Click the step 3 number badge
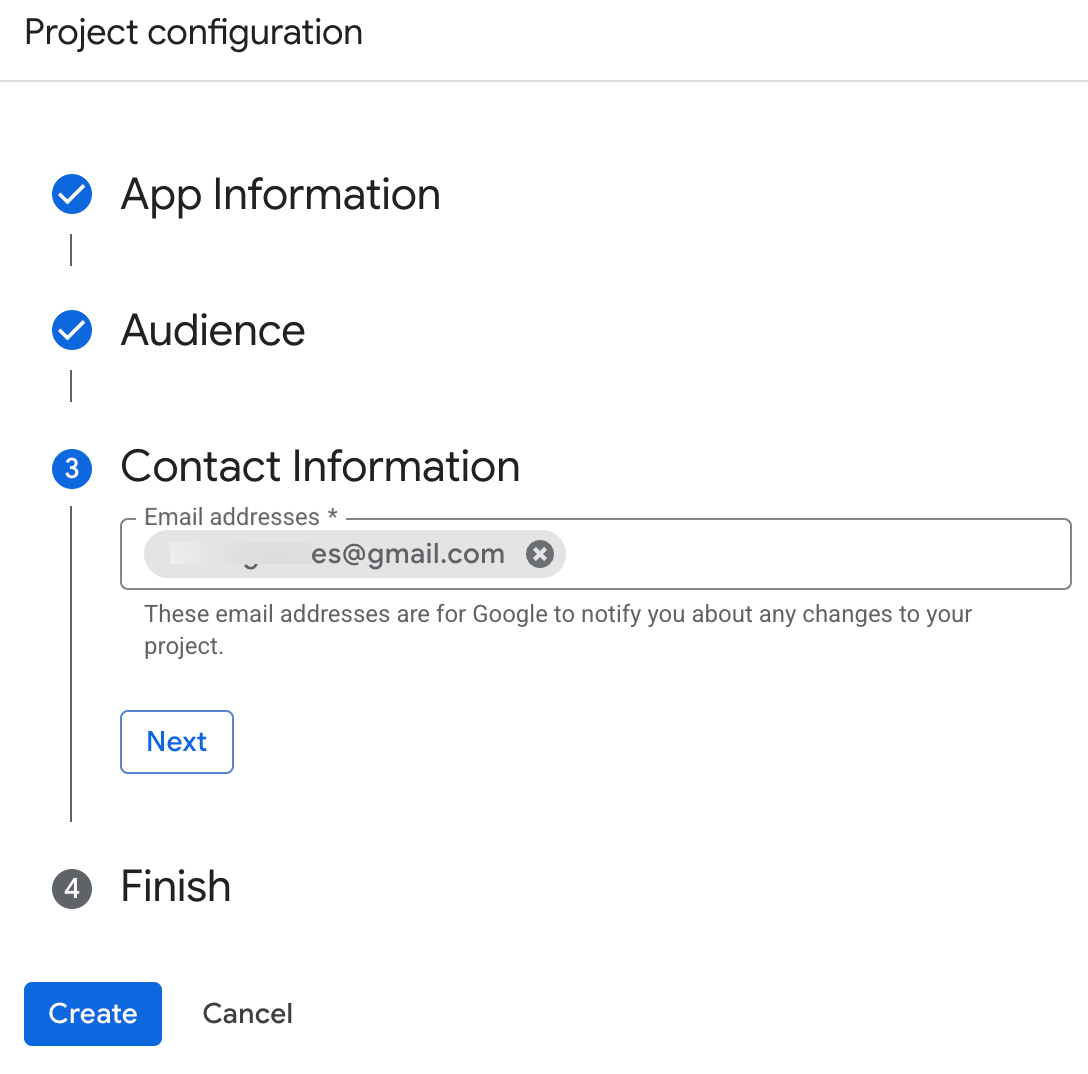This screenshot has width=1088, height=1074. coord(72,468)
